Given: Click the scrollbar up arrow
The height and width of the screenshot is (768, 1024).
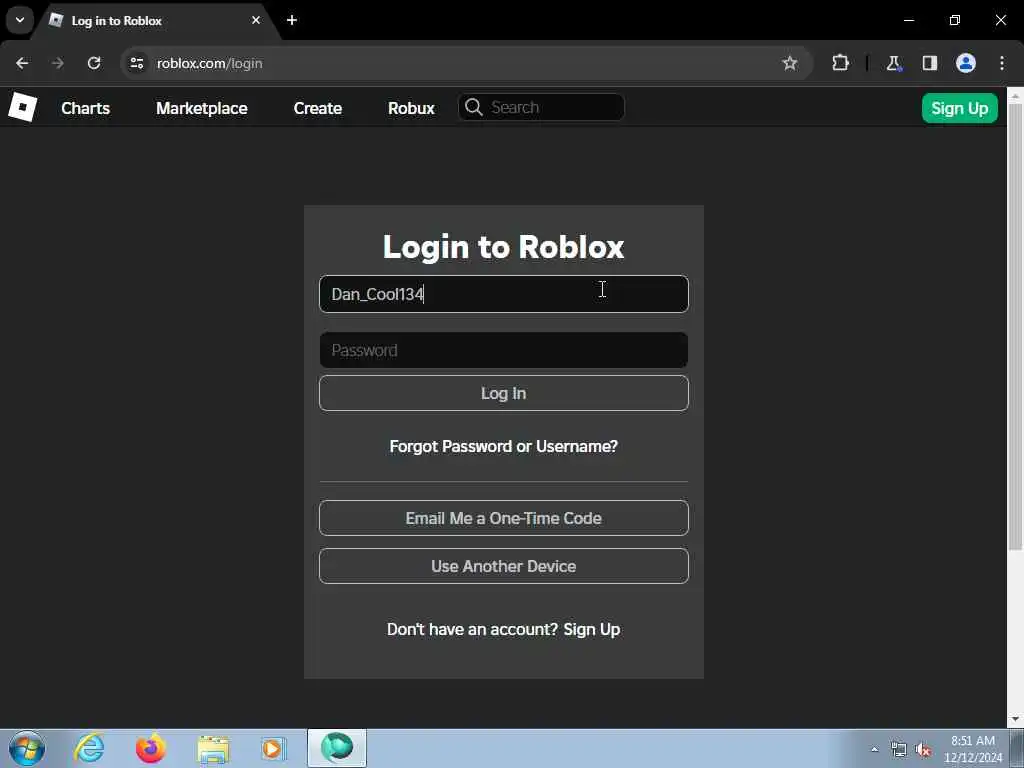Looking at the screenshot, I should click(x=1015, y=95).
